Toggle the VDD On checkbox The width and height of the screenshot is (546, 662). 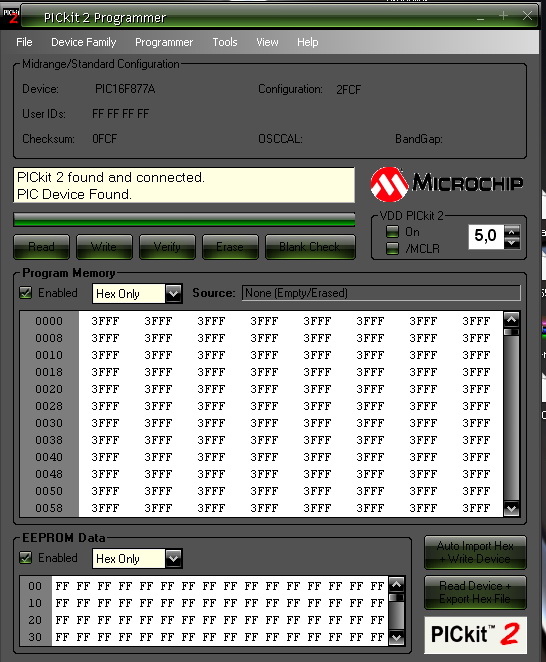[392, 232]
